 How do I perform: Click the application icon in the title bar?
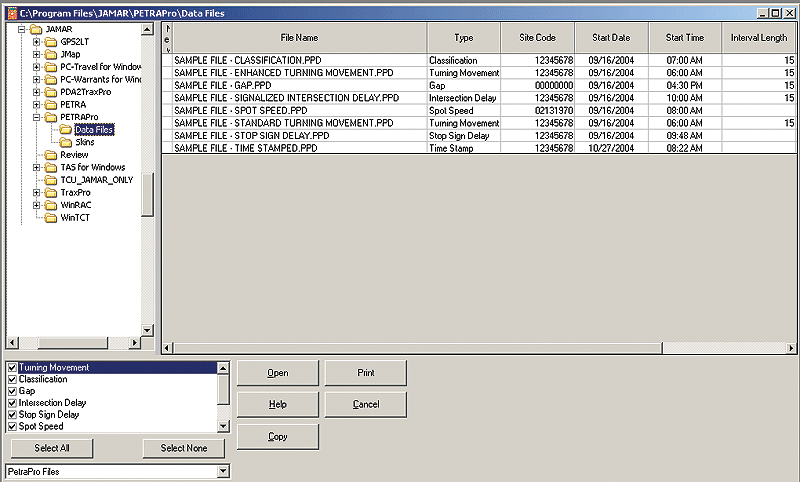pos(12,13)
